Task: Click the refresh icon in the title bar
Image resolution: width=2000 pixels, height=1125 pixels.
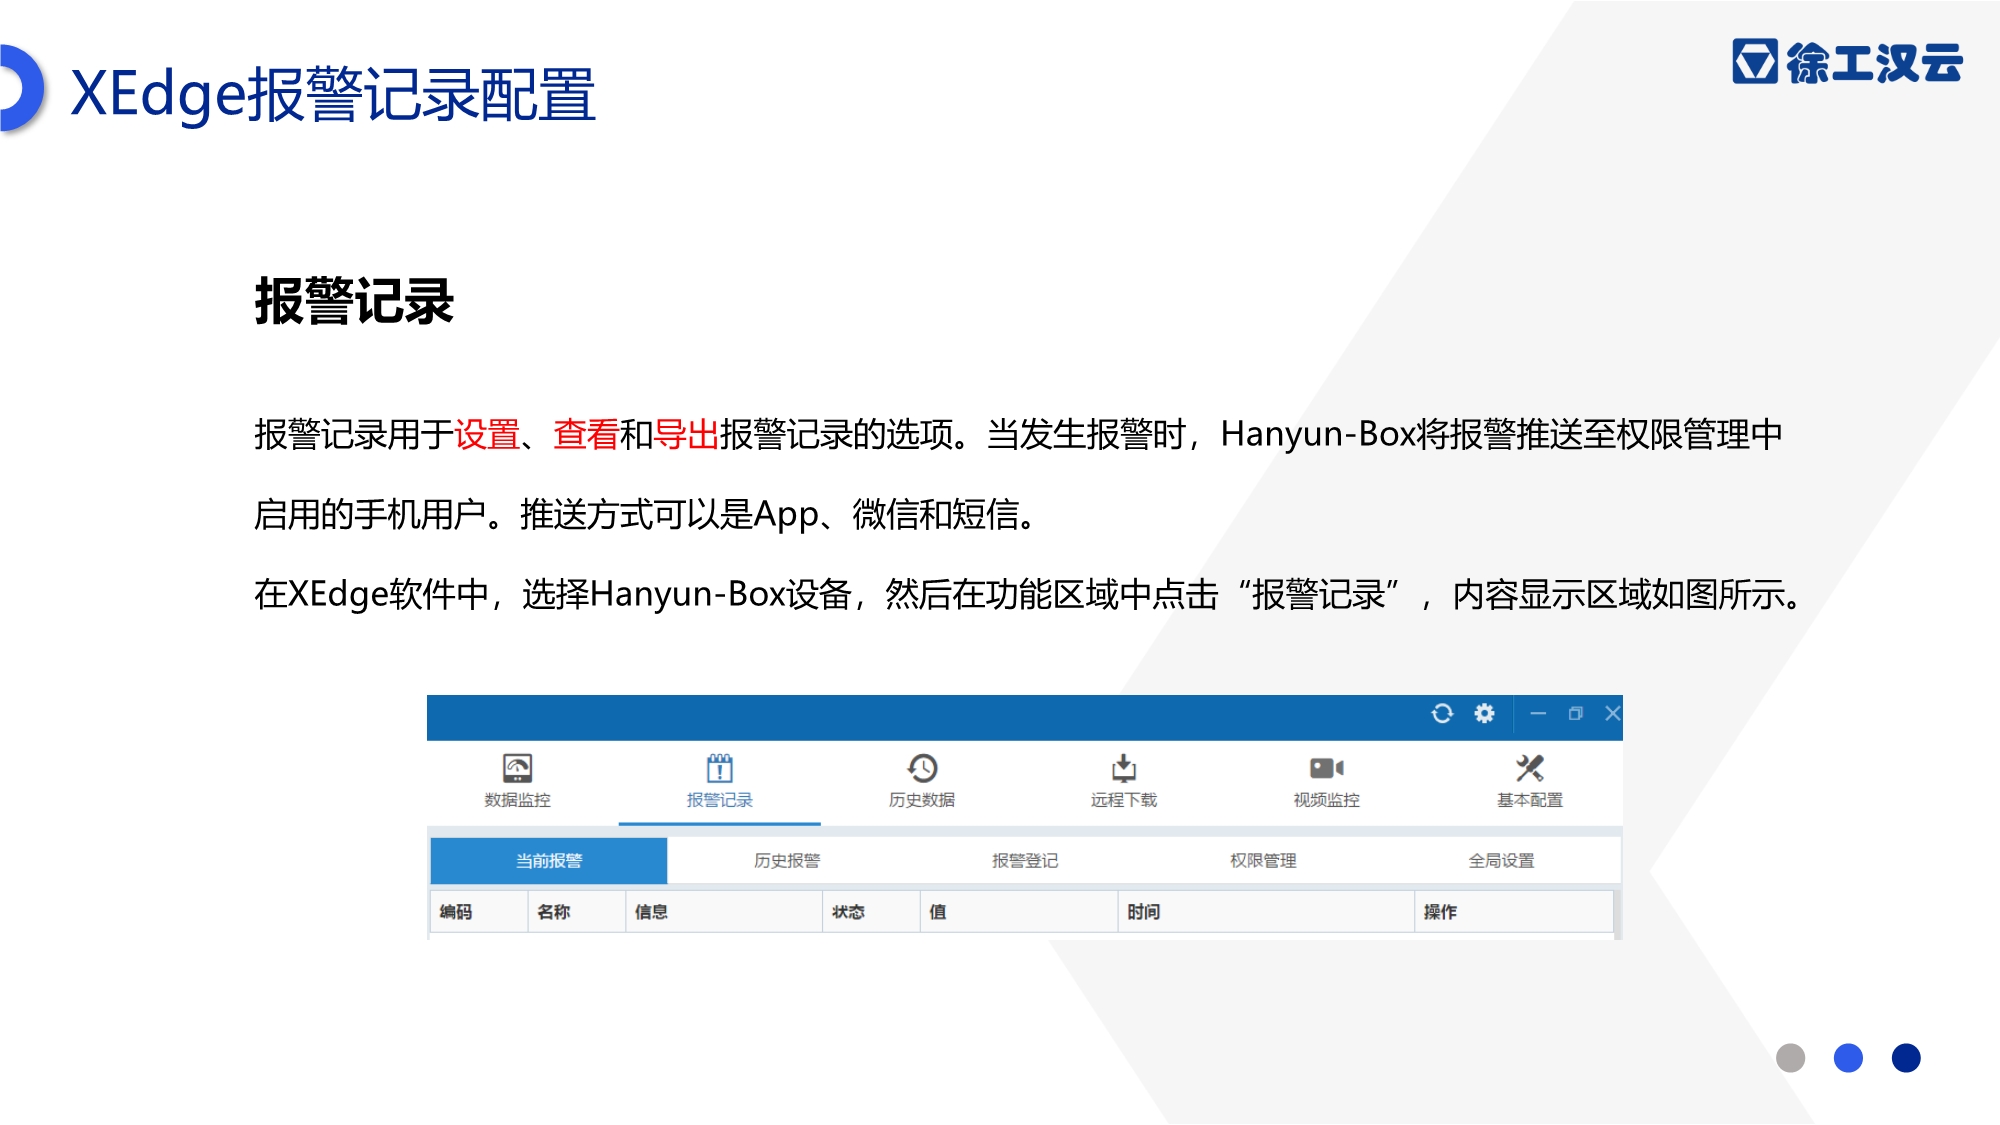Action: [1442, 713]
